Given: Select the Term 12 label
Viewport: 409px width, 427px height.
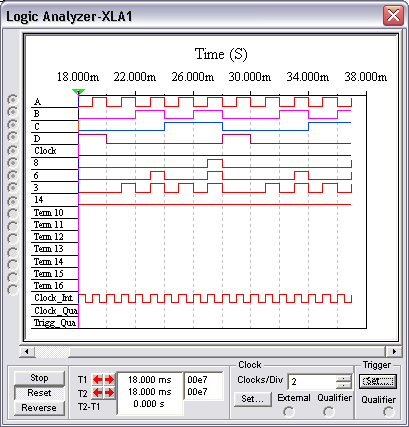Looking at the screenshot, I should click(49, 237).
